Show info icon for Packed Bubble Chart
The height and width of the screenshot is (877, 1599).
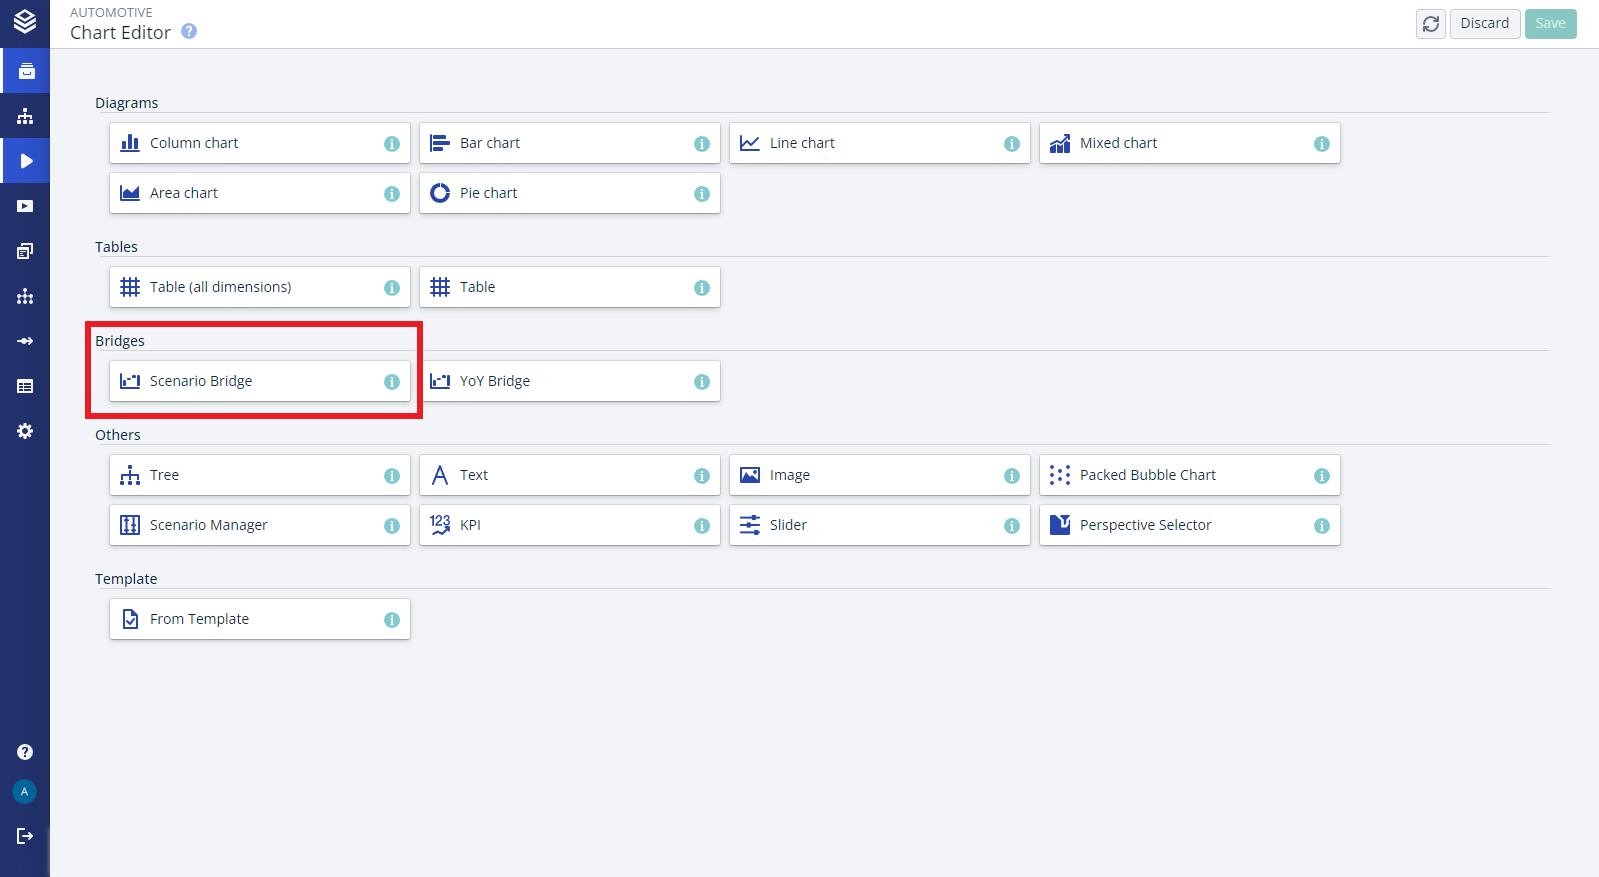coord(1322,476)
